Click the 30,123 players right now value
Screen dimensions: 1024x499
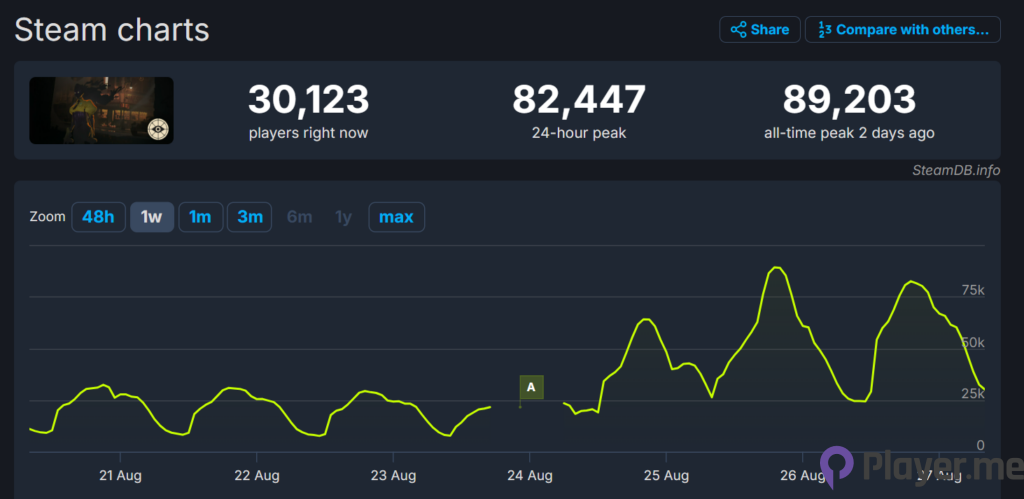308,100
